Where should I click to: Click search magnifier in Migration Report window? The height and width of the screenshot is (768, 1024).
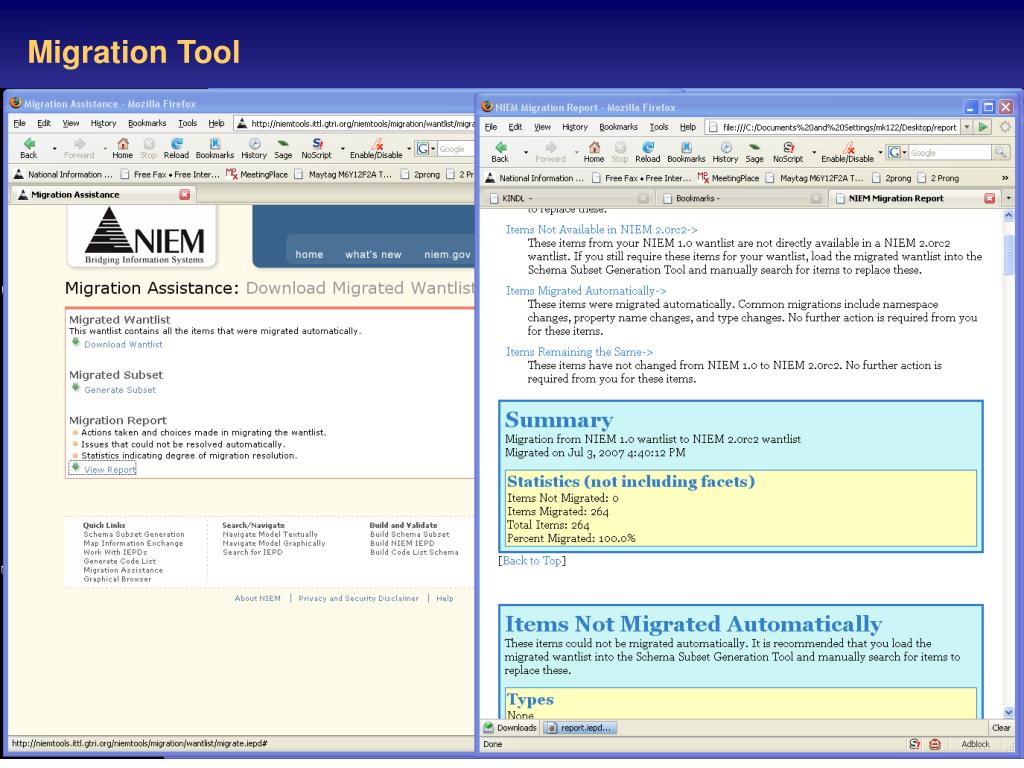[x=1000, y=152]
